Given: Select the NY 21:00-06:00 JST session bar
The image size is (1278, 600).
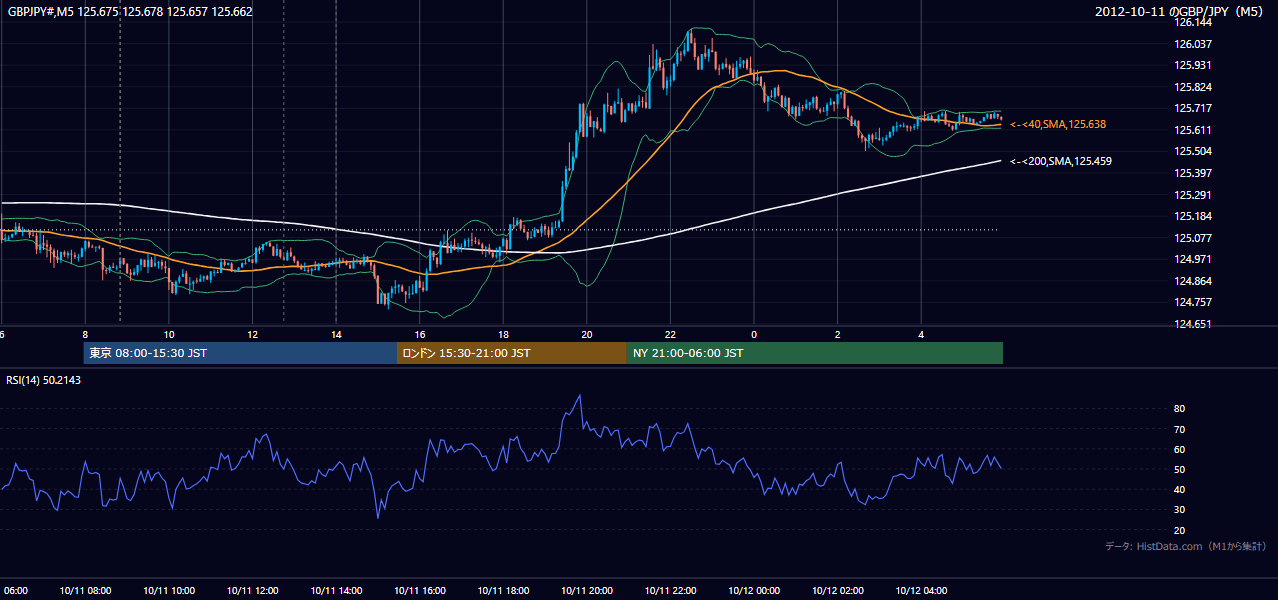Looking at the screenshot, I should [x=815, y=353].
